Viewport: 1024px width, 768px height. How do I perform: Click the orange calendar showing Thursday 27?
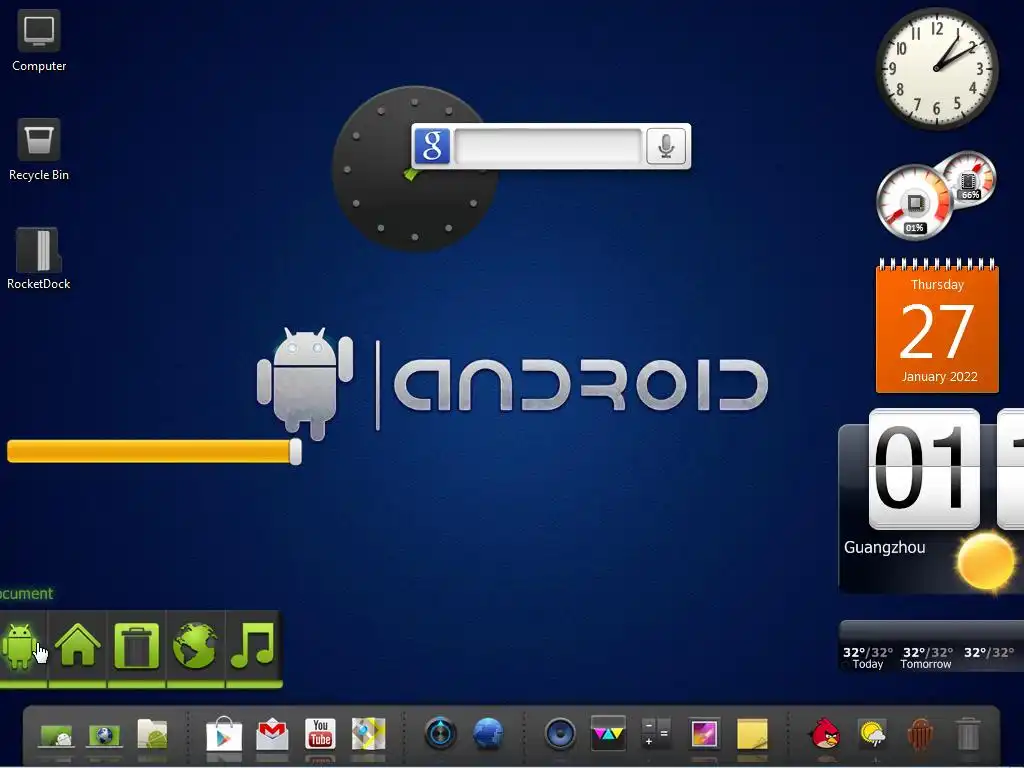tap(937, 326)
